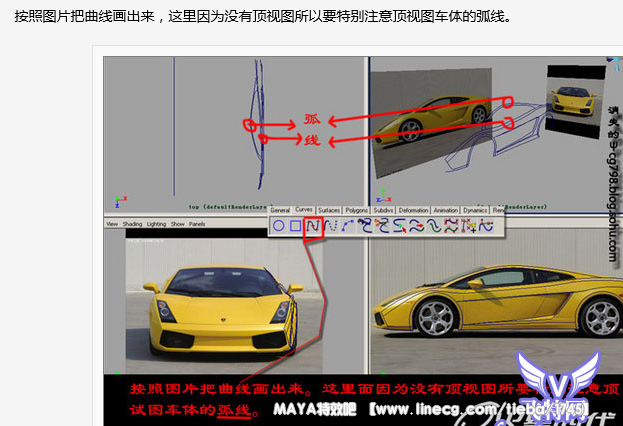
Task: Select the NURBS circle shelf icon
Action: pos(279,226)
